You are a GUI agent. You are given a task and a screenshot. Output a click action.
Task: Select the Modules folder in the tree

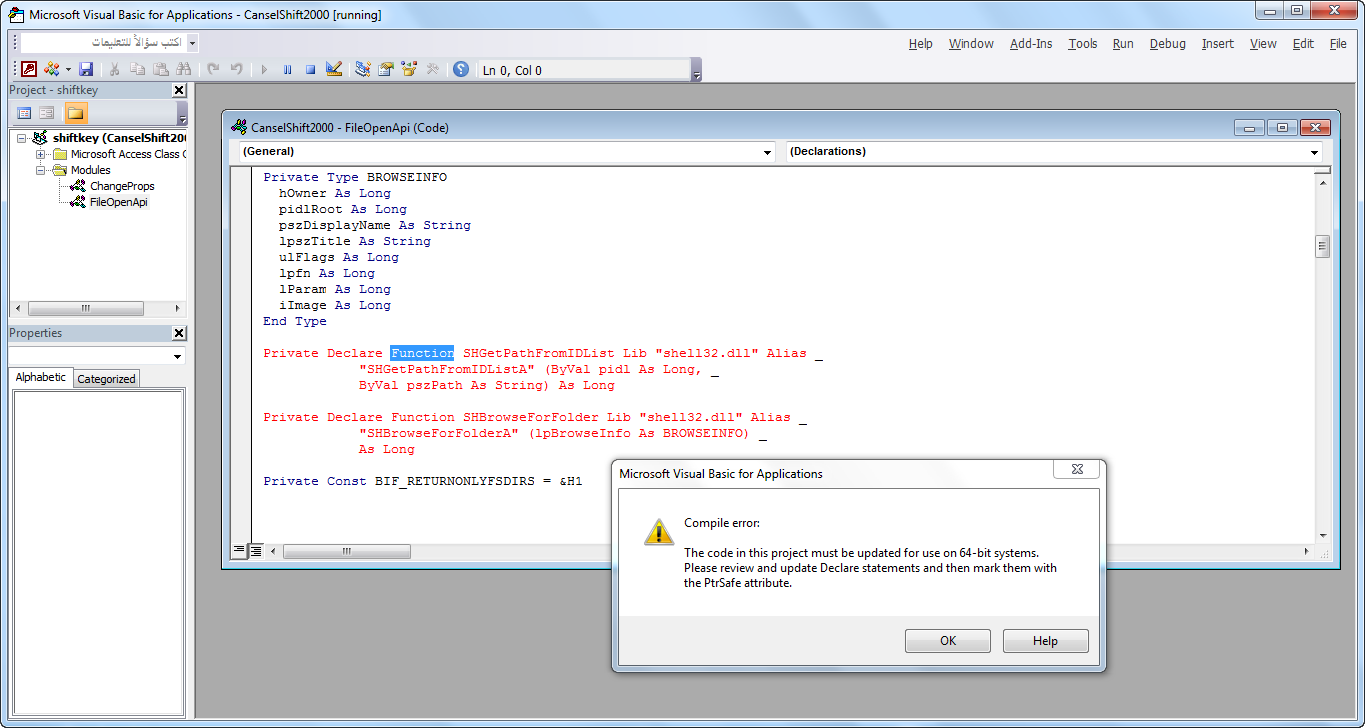click(91, 170)
